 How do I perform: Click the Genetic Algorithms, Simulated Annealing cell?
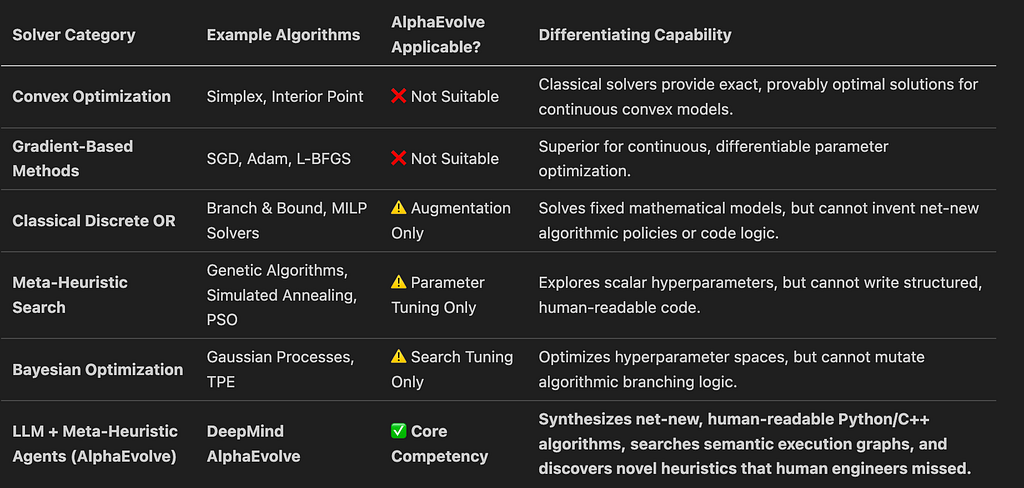281,295
